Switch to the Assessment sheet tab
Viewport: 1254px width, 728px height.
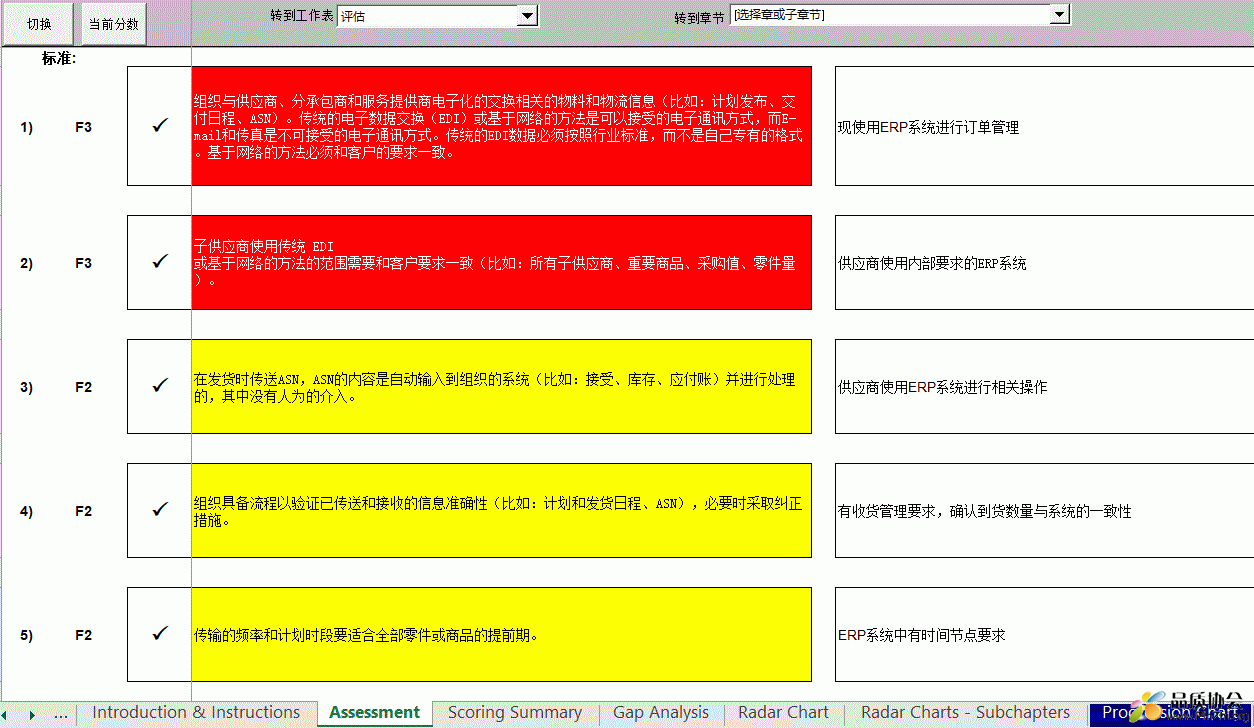(375, 713)
